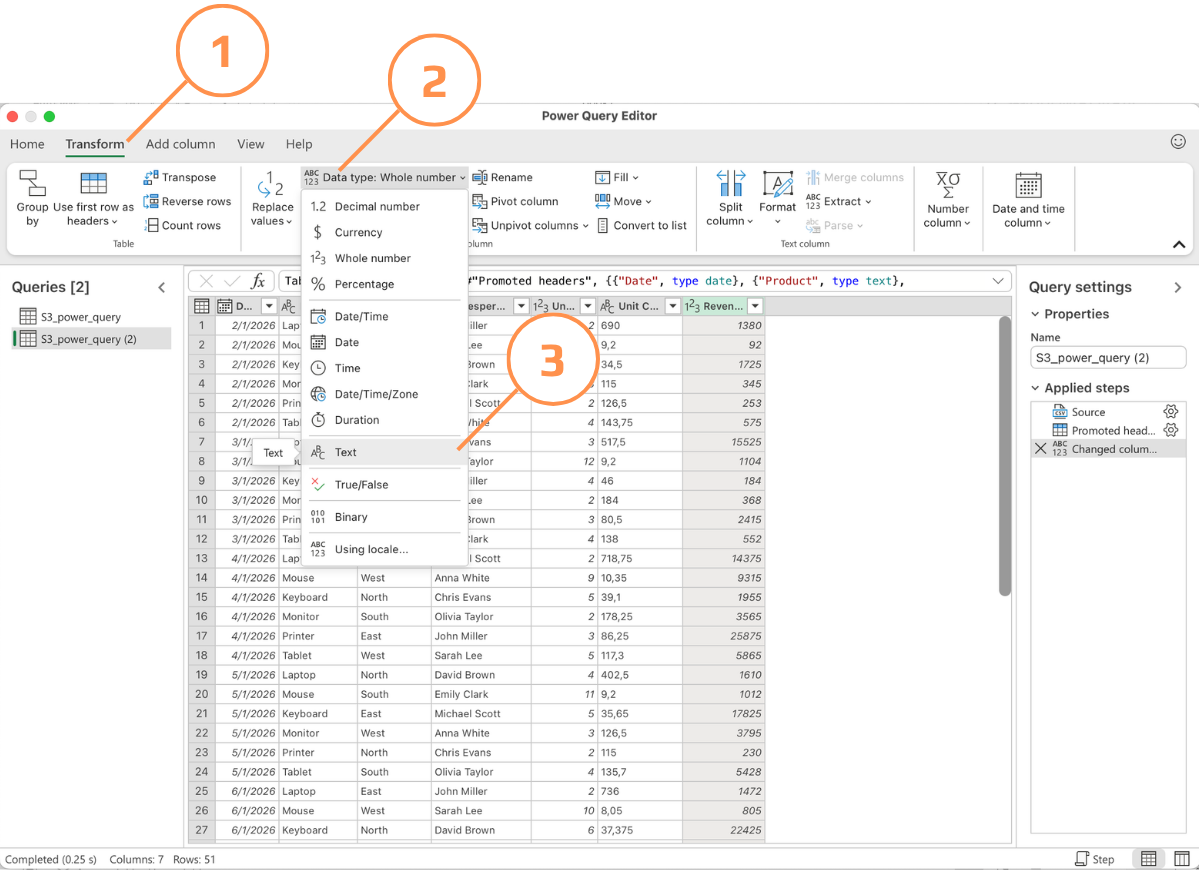Open the Home tab
Image resolution: width=1199 pixels, height=871 pixels.
(28, 144)
